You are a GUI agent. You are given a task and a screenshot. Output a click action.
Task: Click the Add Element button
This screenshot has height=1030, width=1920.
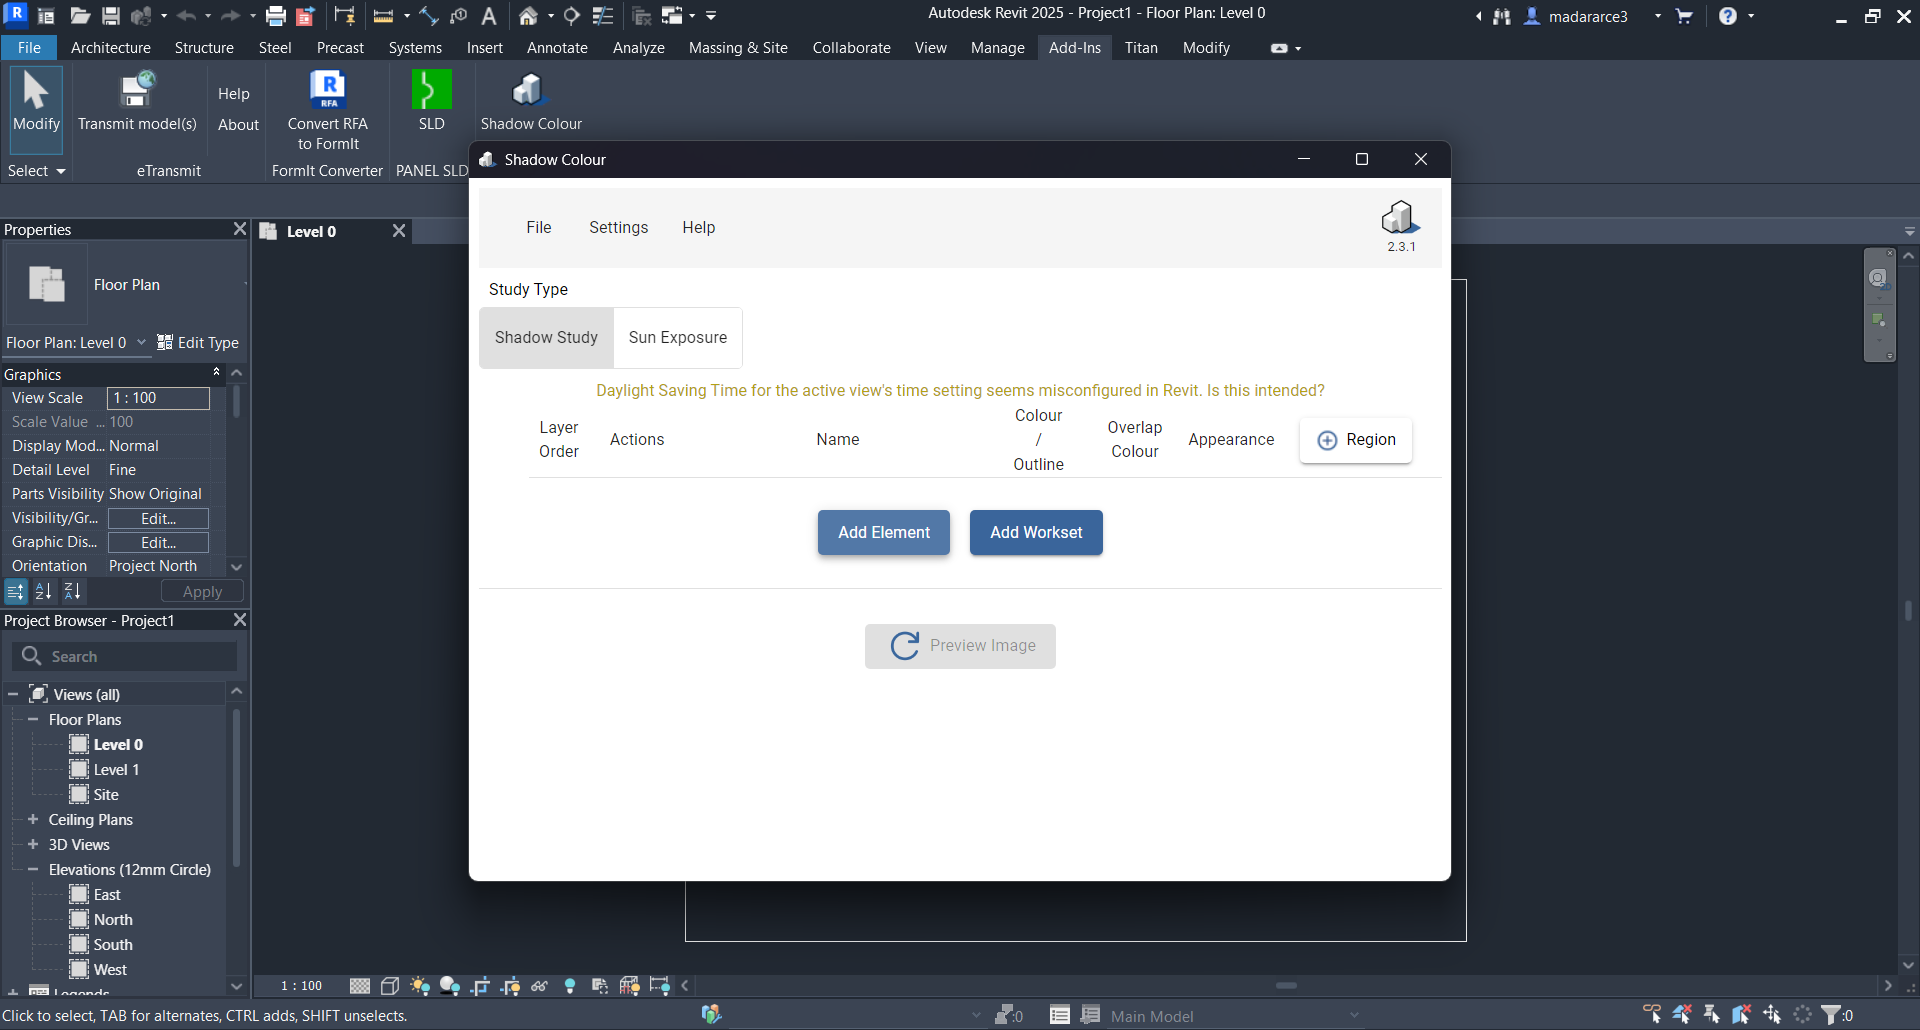(x=884, y=533)
